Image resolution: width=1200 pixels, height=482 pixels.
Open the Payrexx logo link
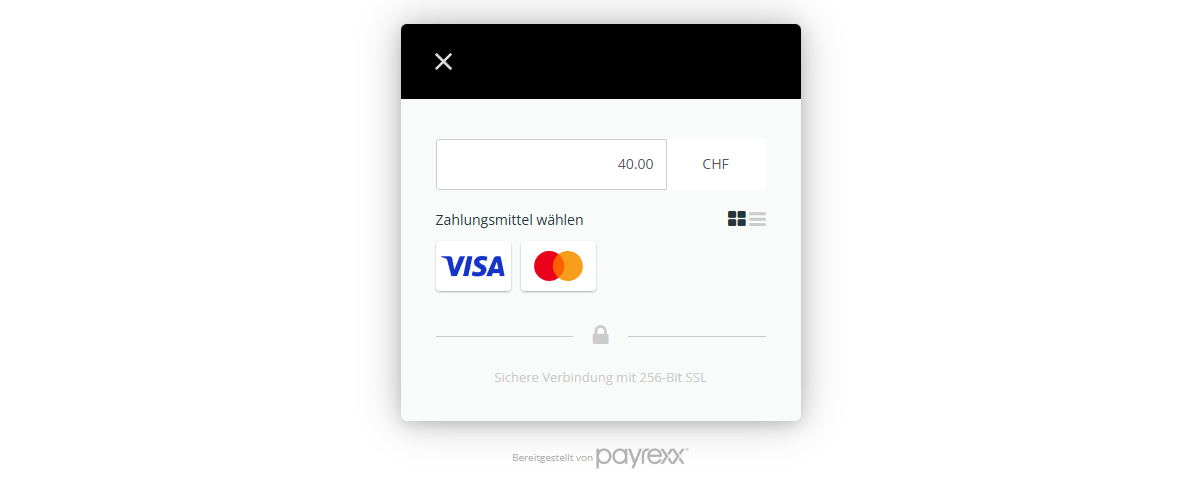[x=642, y=456]
